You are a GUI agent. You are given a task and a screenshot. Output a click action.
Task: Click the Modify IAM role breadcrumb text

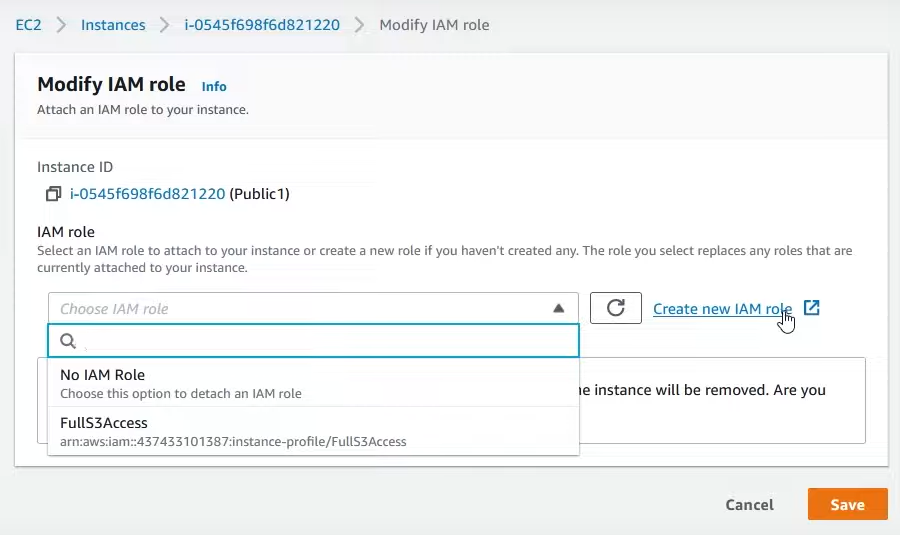pos(435,25)
